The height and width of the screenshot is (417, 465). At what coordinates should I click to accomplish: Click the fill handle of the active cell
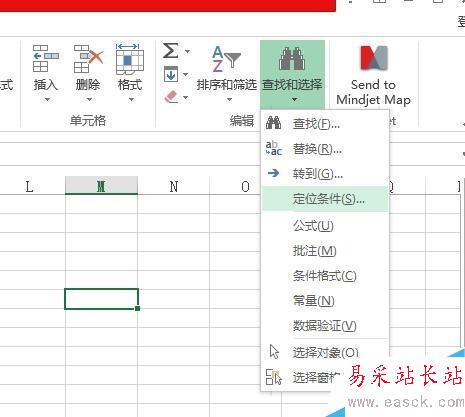pyautogui.click(x=137, y=308)
